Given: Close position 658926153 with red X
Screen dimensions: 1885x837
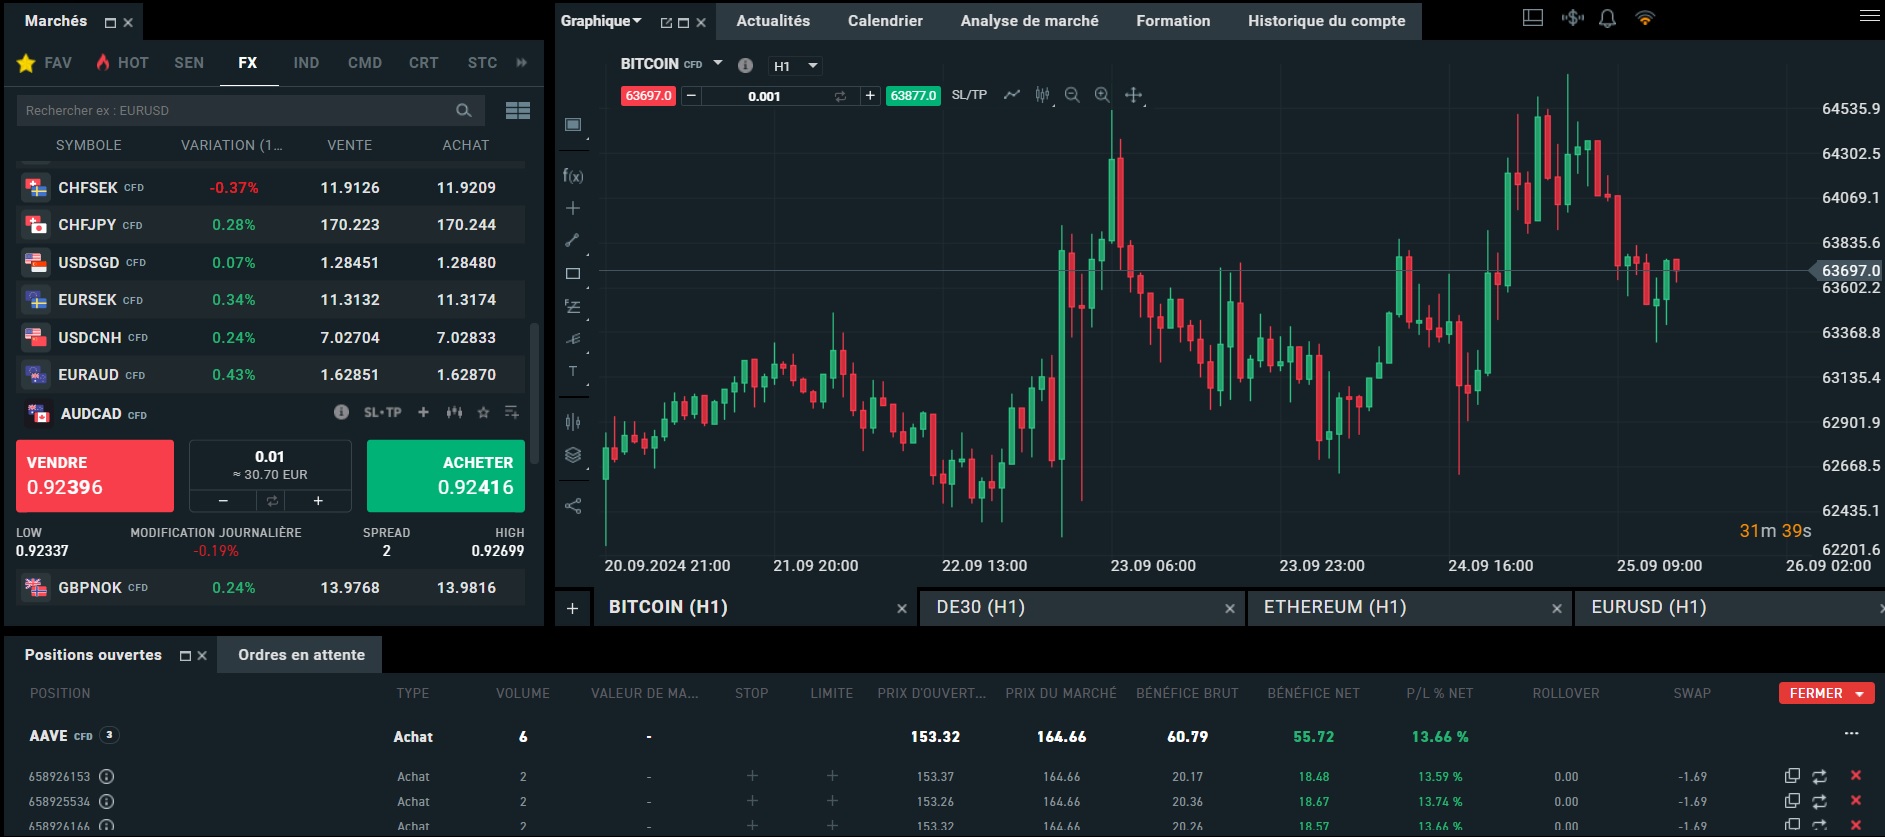Looking at the screenshot, I should [1856, 775].
